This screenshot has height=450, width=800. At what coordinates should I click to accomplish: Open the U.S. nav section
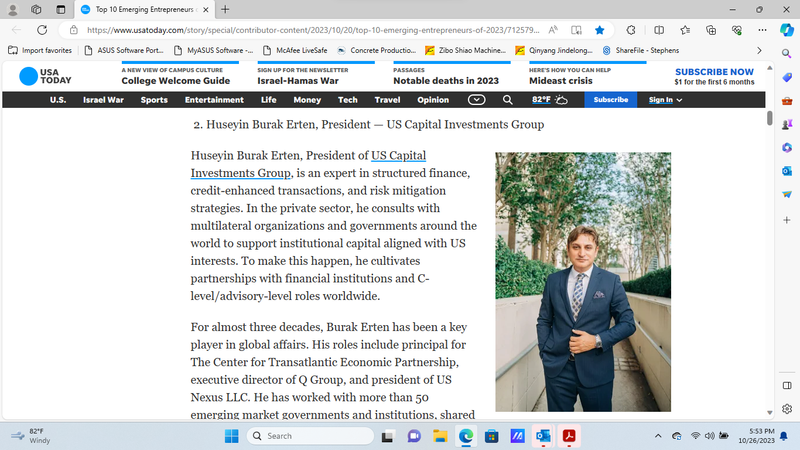click(x=58, y=100)
